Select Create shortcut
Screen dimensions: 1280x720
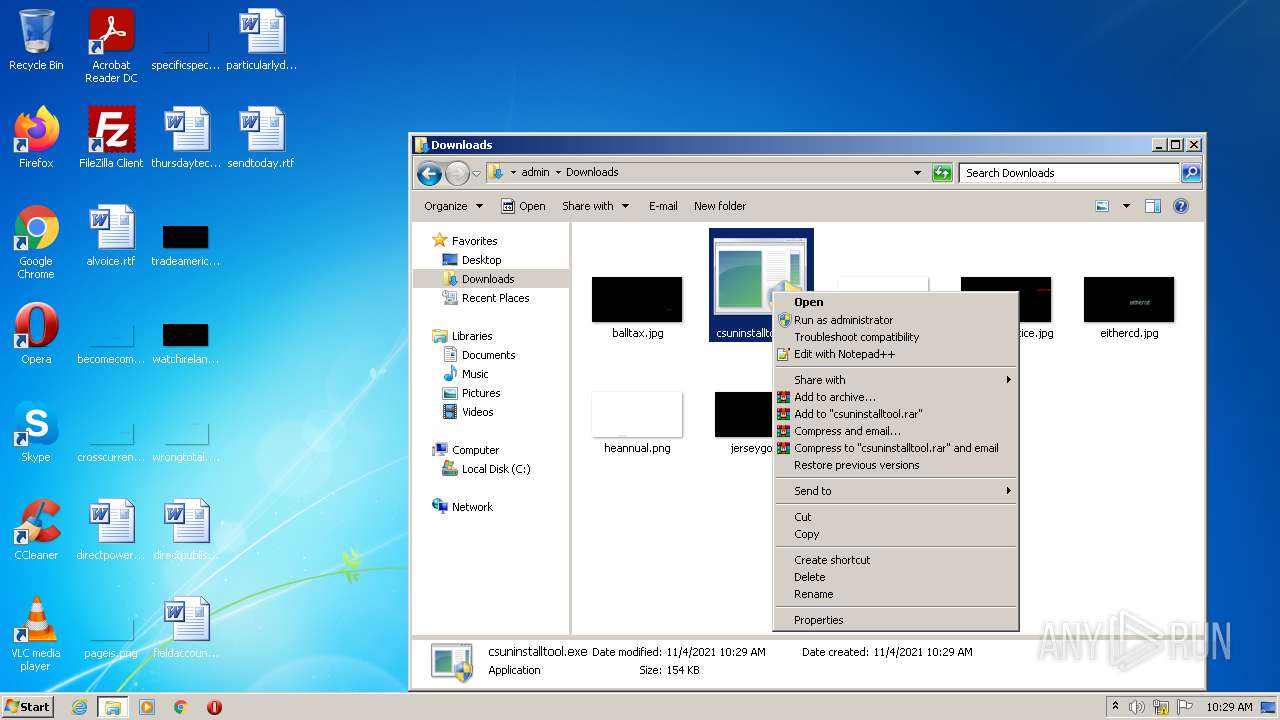(896, 560)
